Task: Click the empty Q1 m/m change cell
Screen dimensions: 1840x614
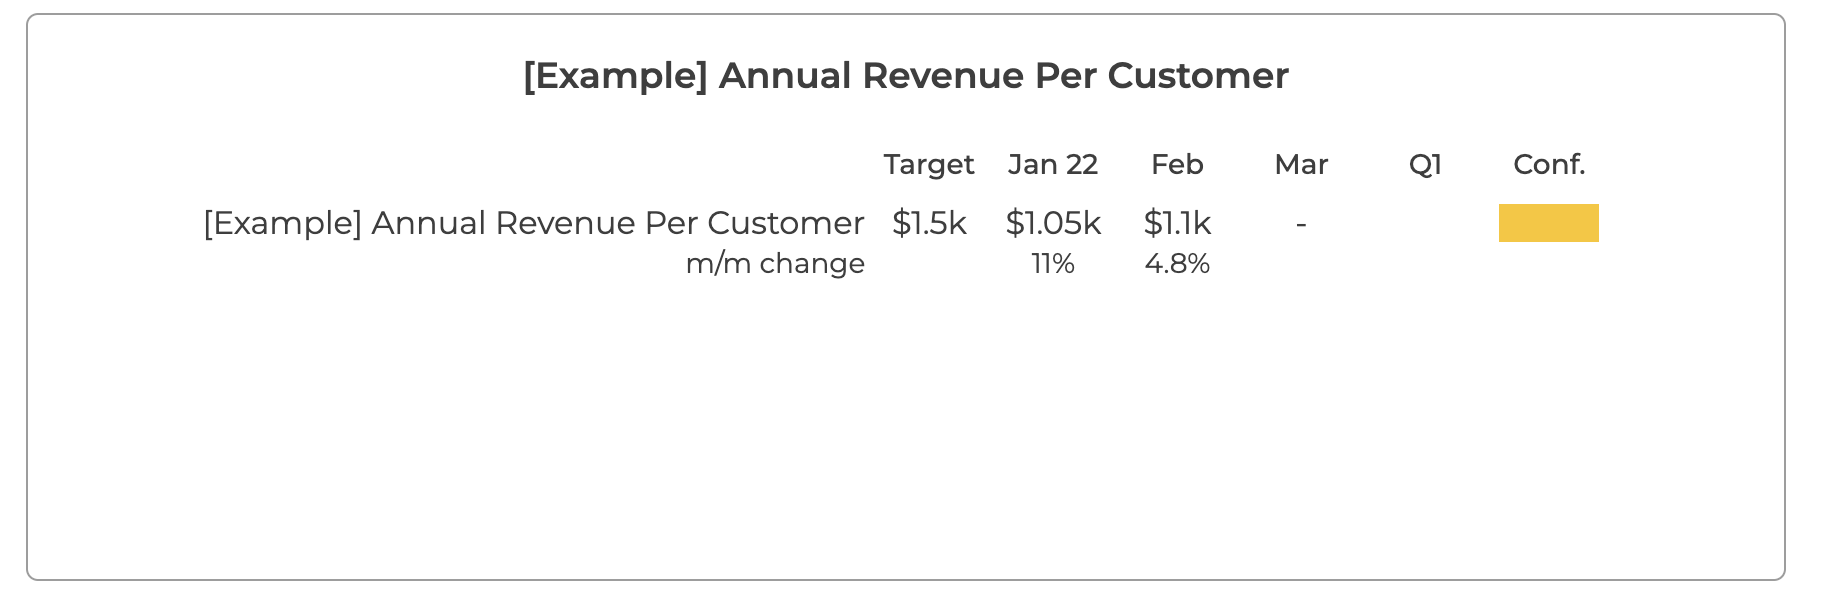Action: [x=1425, y=264]
